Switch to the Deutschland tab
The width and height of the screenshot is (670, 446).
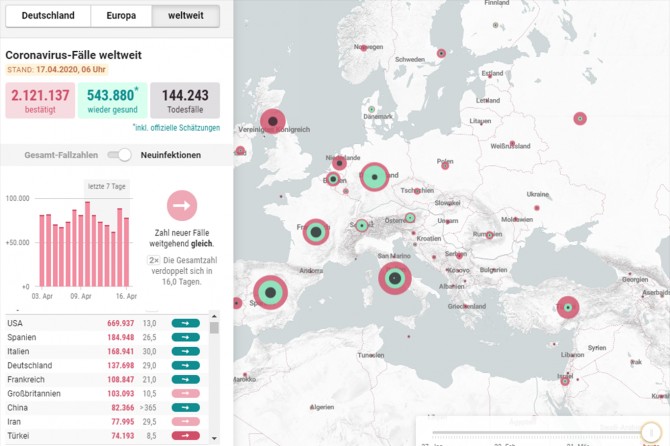tap(47, 16)
